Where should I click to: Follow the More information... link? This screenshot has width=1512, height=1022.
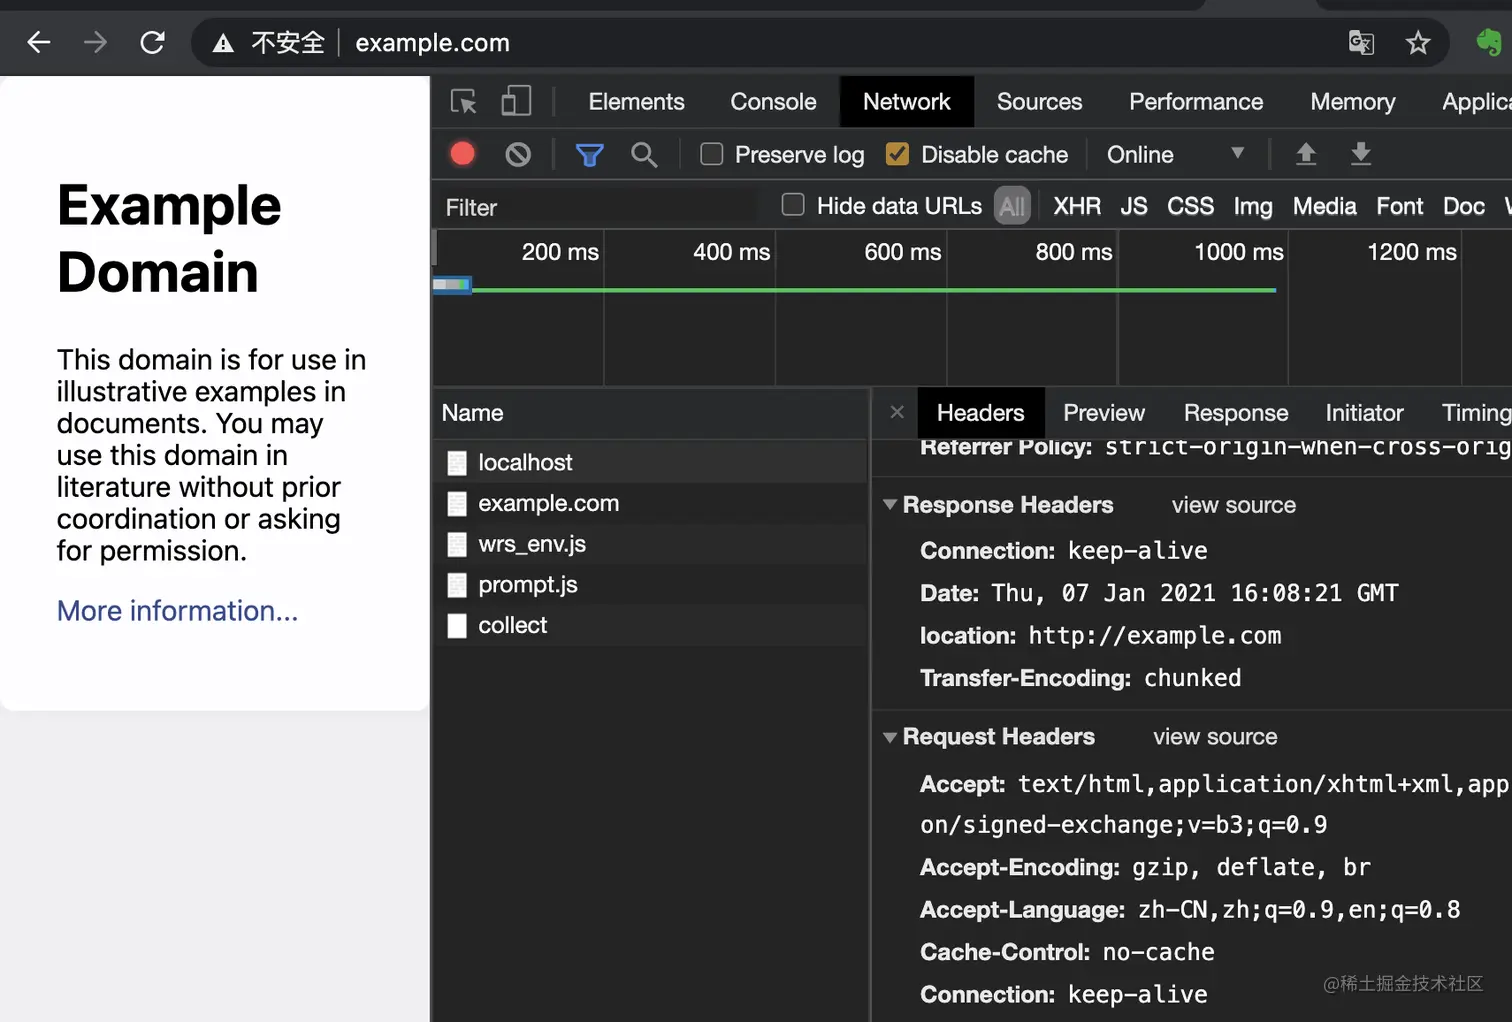(x=177, y=611)
